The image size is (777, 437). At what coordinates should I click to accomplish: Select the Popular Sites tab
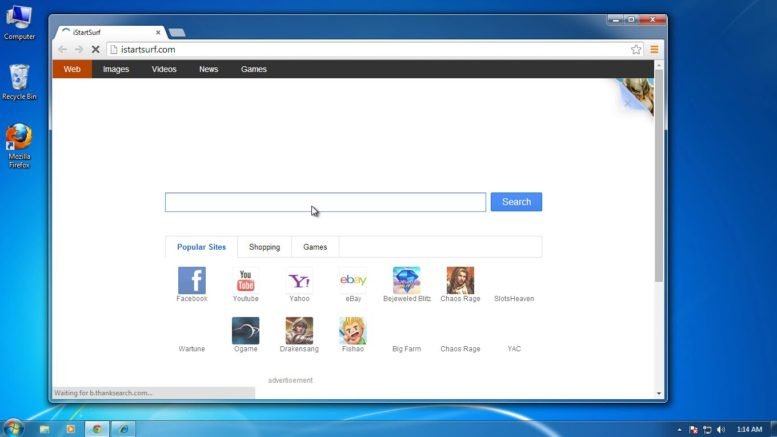point(201,247)
